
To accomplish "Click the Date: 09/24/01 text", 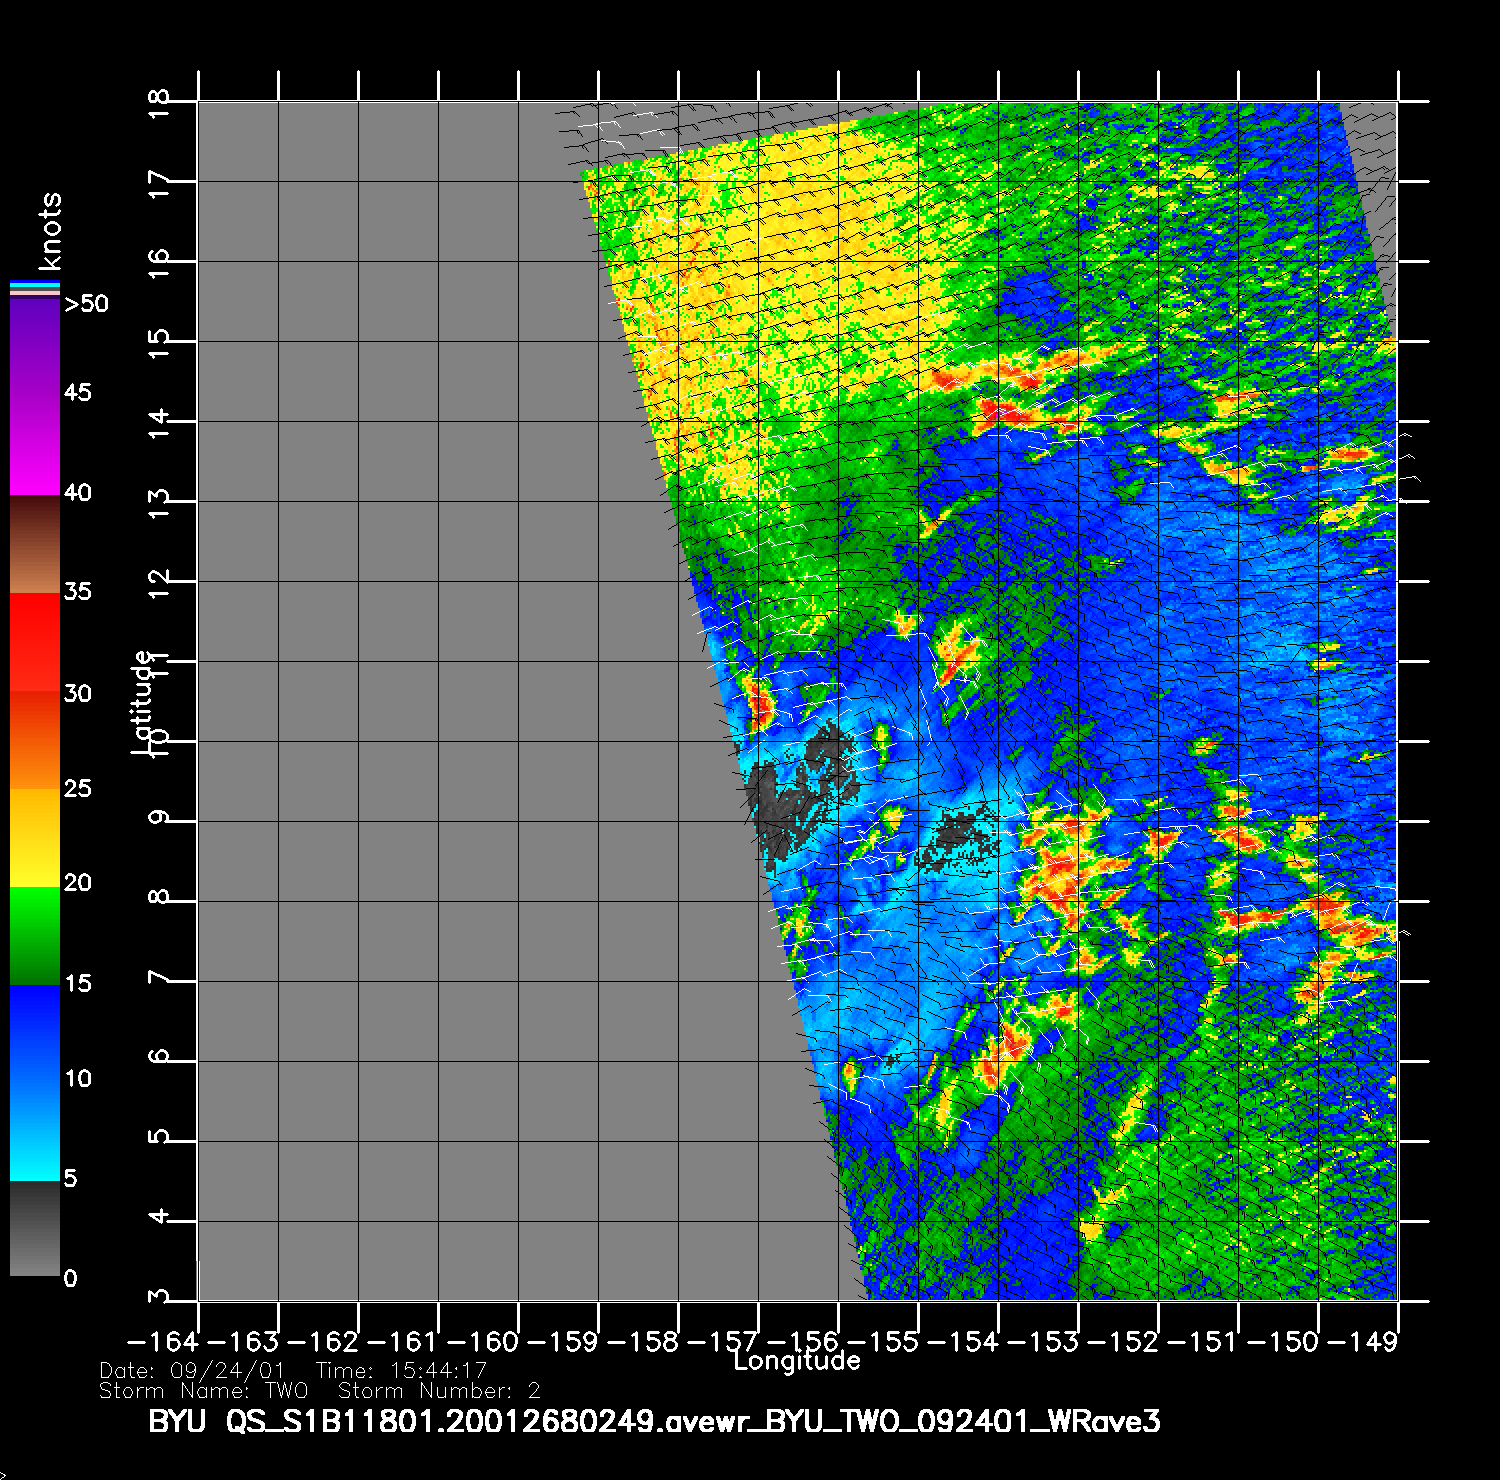I will pos(192,1371).
